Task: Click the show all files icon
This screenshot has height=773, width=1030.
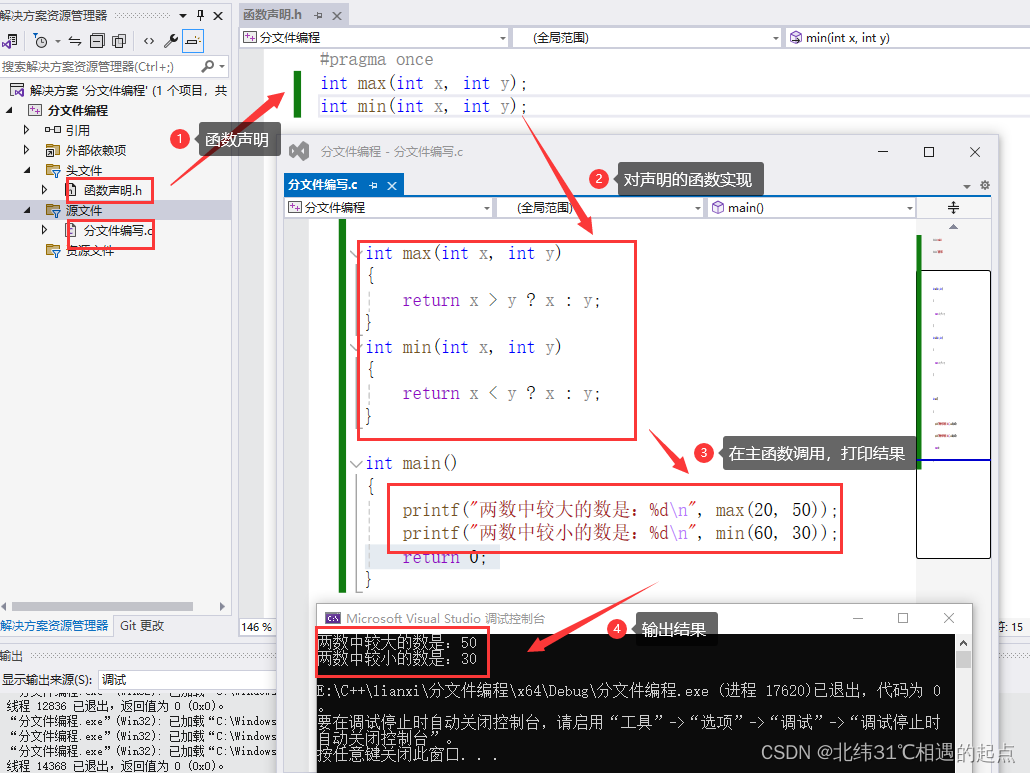Action: tap(119, 41)
